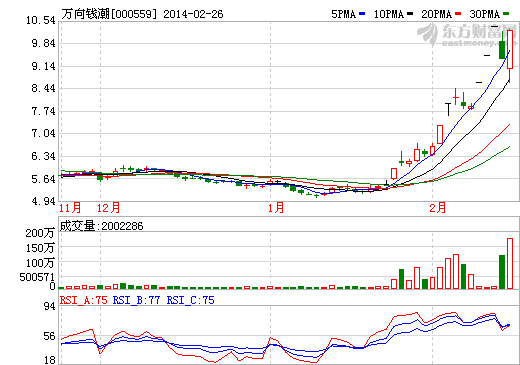Click the 2月 month label
The width and height of the screenshot is (520, 365).
pyautogui.click(x=438, y=208)
